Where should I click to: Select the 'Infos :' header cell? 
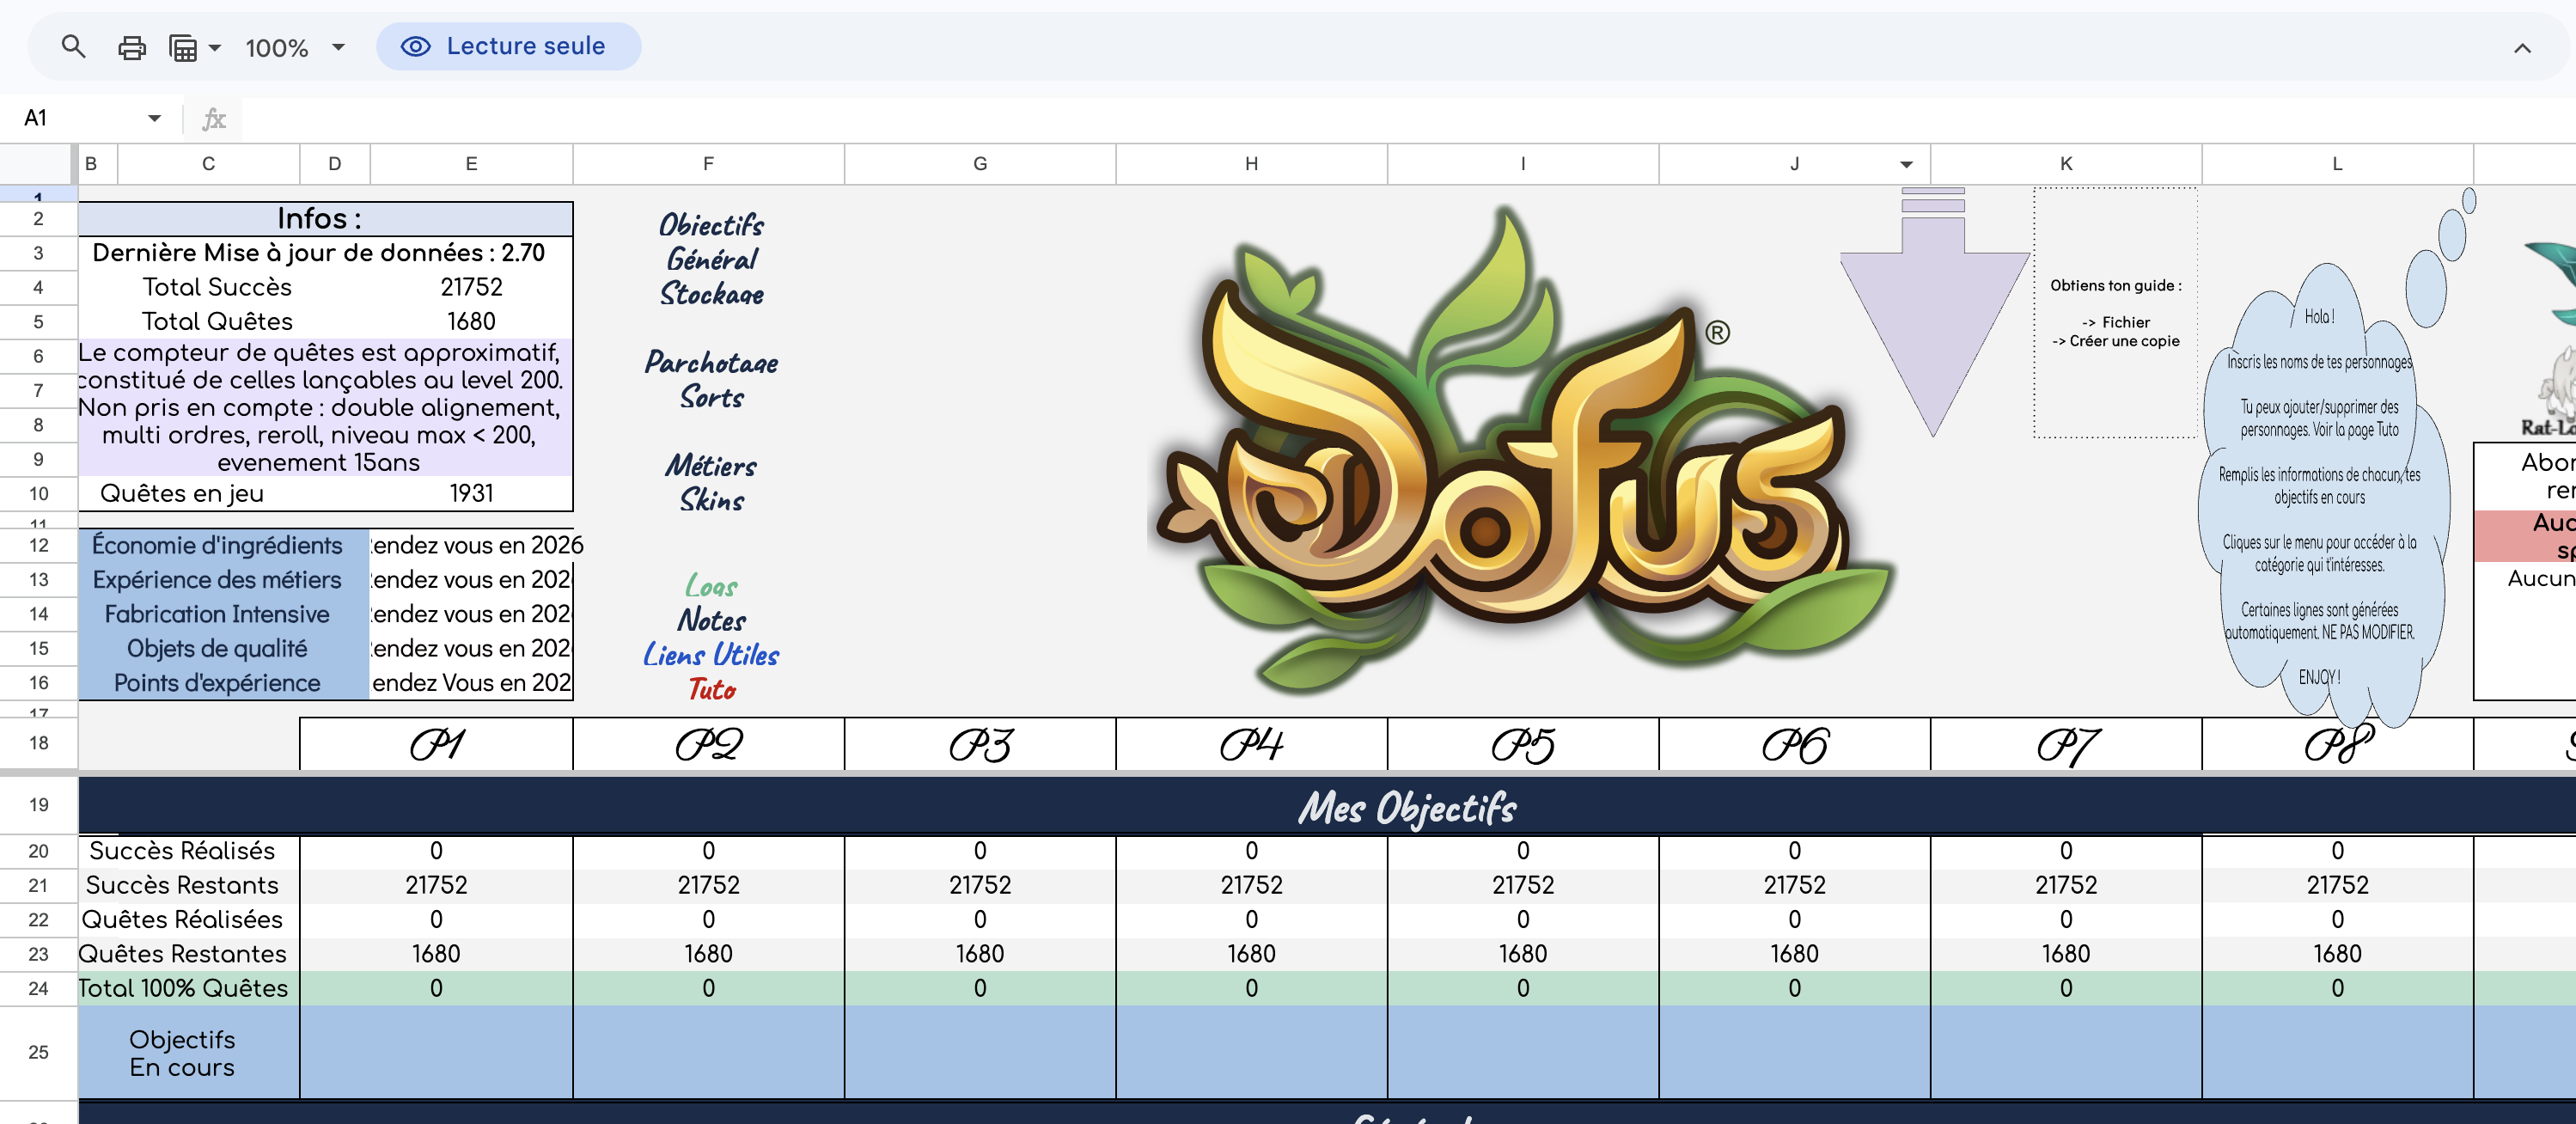[326, 219]
